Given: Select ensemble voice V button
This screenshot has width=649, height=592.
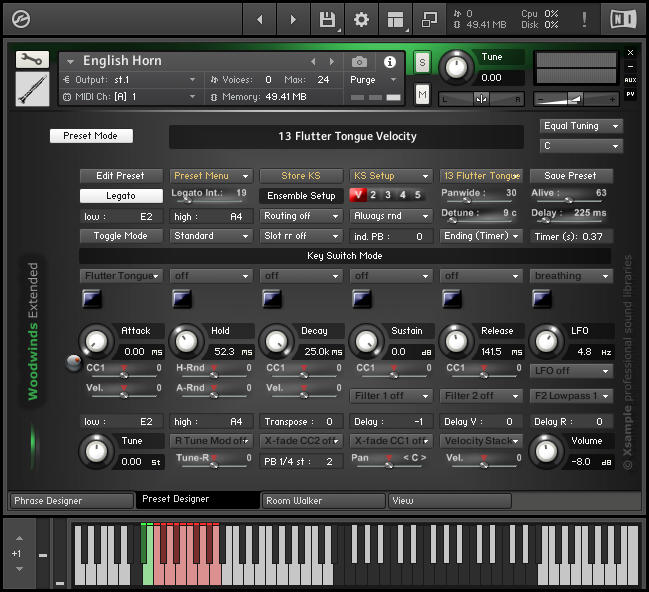Looking at the screenshot, I should [358, 195].
